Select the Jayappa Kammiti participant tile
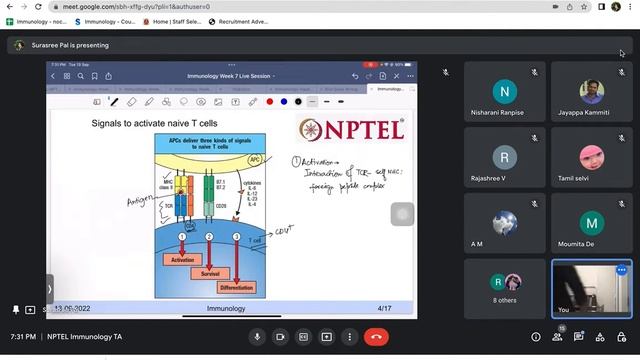This screenshot has height=360, width=640. click(591, 92)
